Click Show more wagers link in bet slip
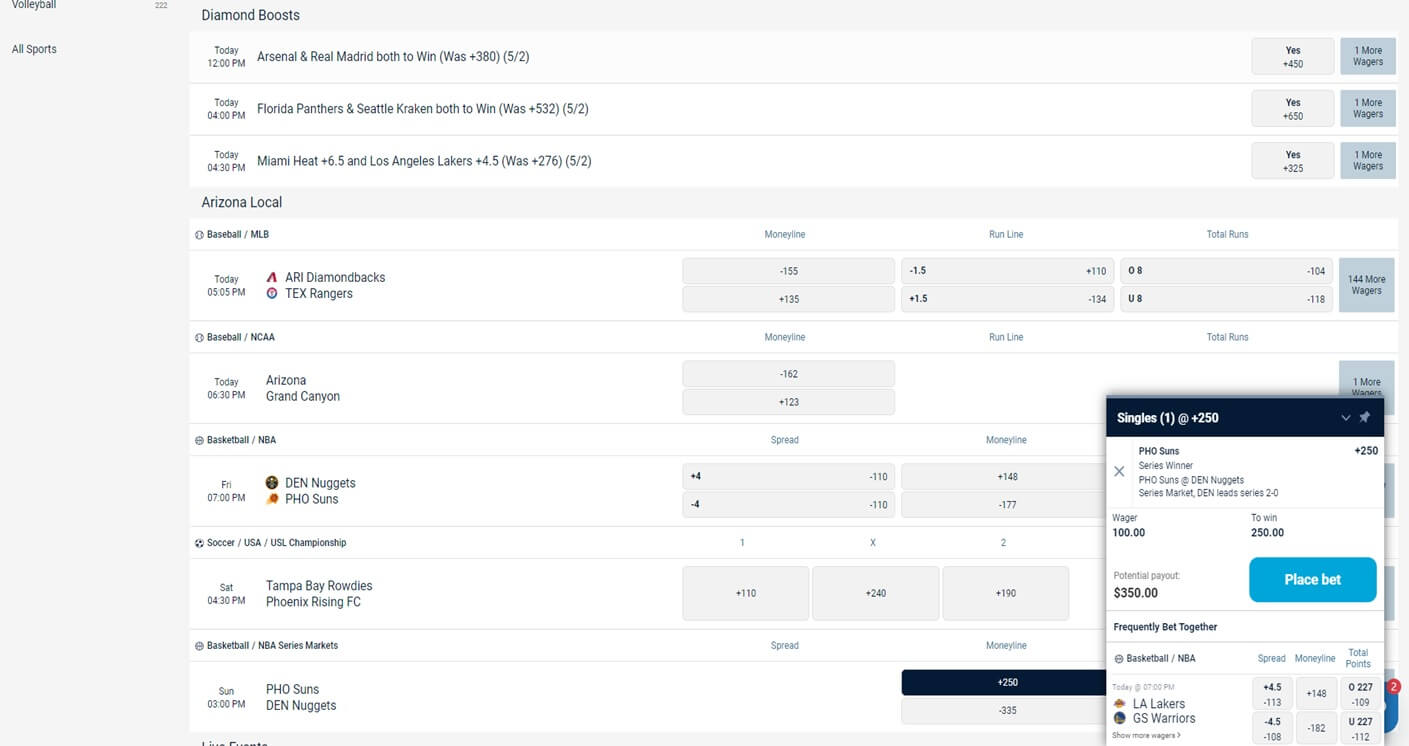Viewport: 1409px width, 746px height. [x=1146, y=736]
